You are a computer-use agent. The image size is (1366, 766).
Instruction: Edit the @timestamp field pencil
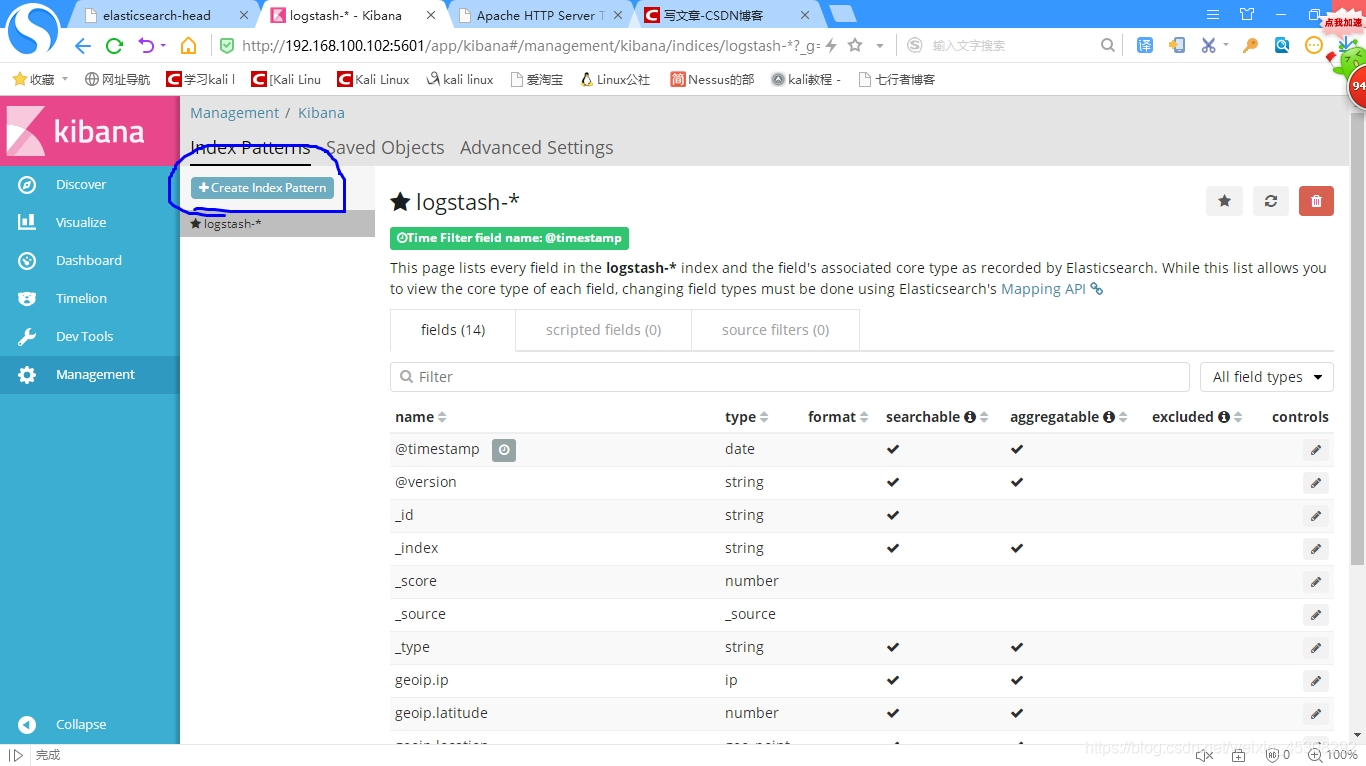point(1316,450)
